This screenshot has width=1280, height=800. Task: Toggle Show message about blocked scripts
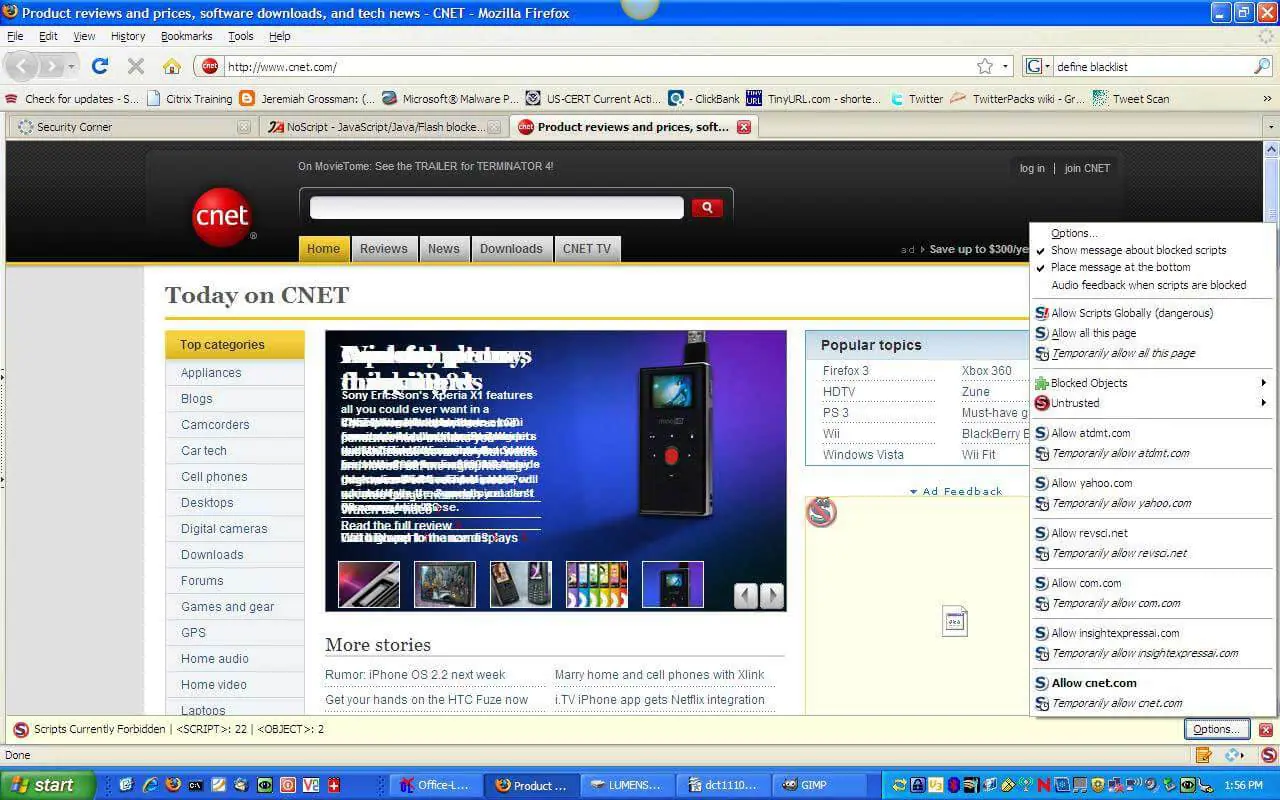pyautogui.click(x=1138, y=250)
